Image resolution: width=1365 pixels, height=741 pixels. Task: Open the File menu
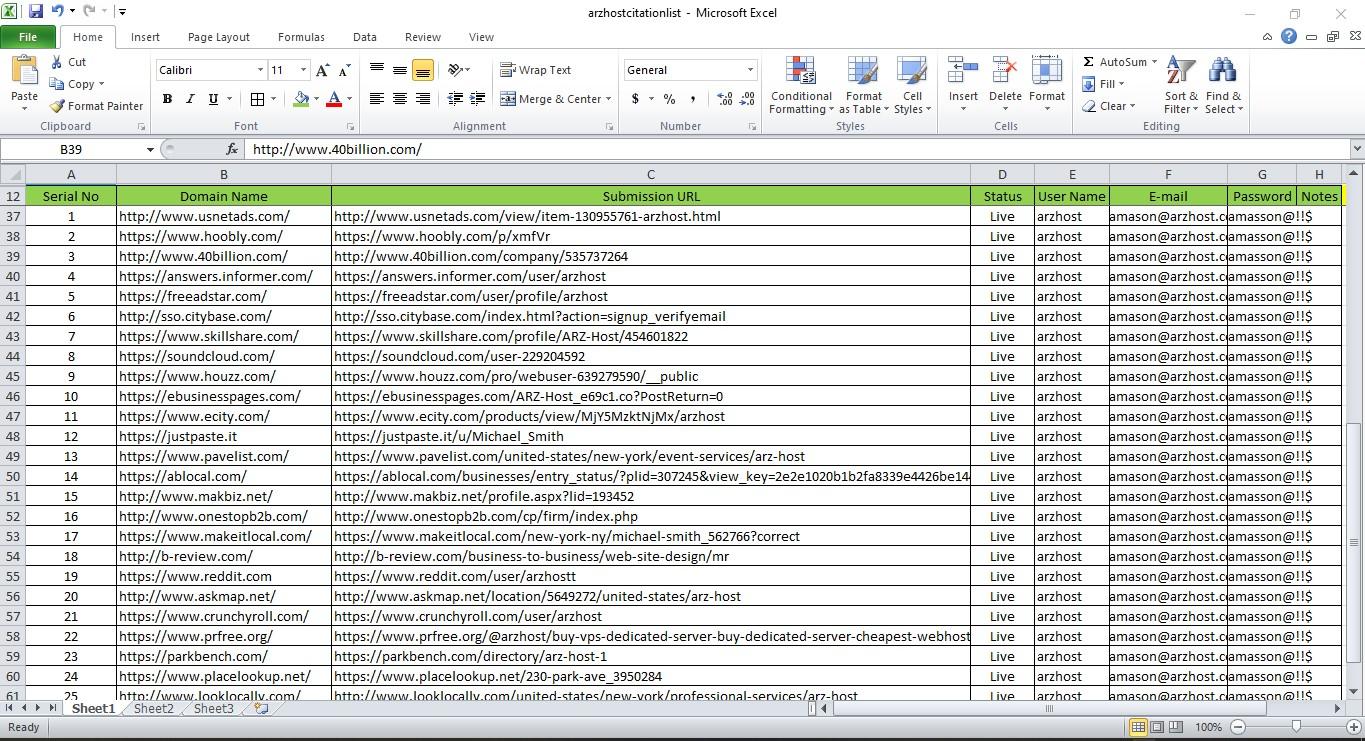[x=28, y=36]
